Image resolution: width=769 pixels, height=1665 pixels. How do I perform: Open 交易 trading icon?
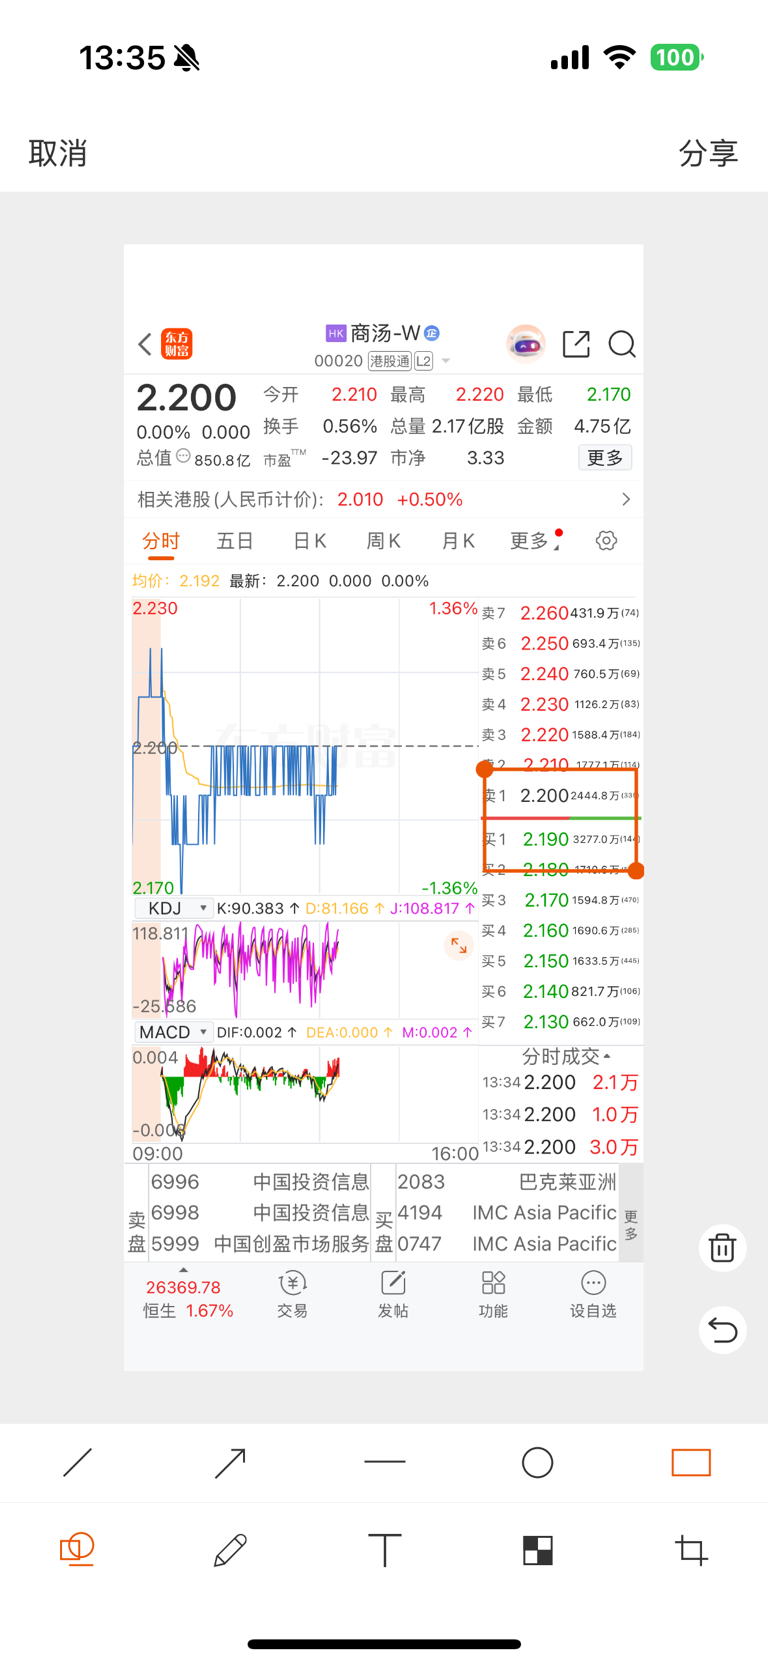click(292, 1295)
